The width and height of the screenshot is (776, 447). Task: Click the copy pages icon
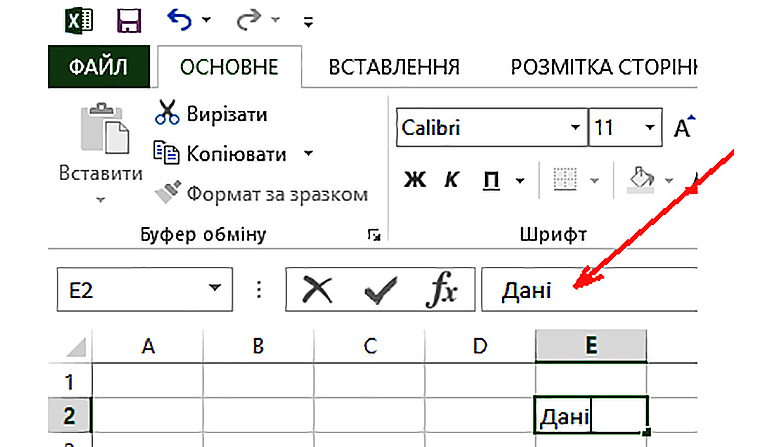click(166, 153)
